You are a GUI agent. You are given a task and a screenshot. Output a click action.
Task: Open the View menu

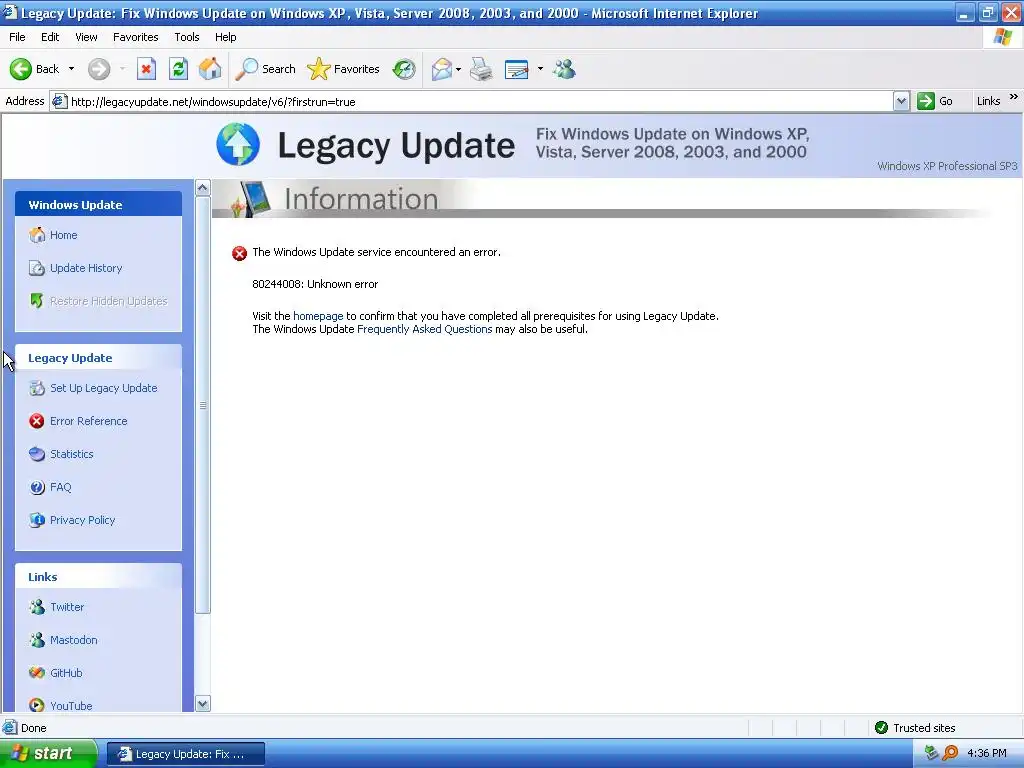tap(86, 37)
